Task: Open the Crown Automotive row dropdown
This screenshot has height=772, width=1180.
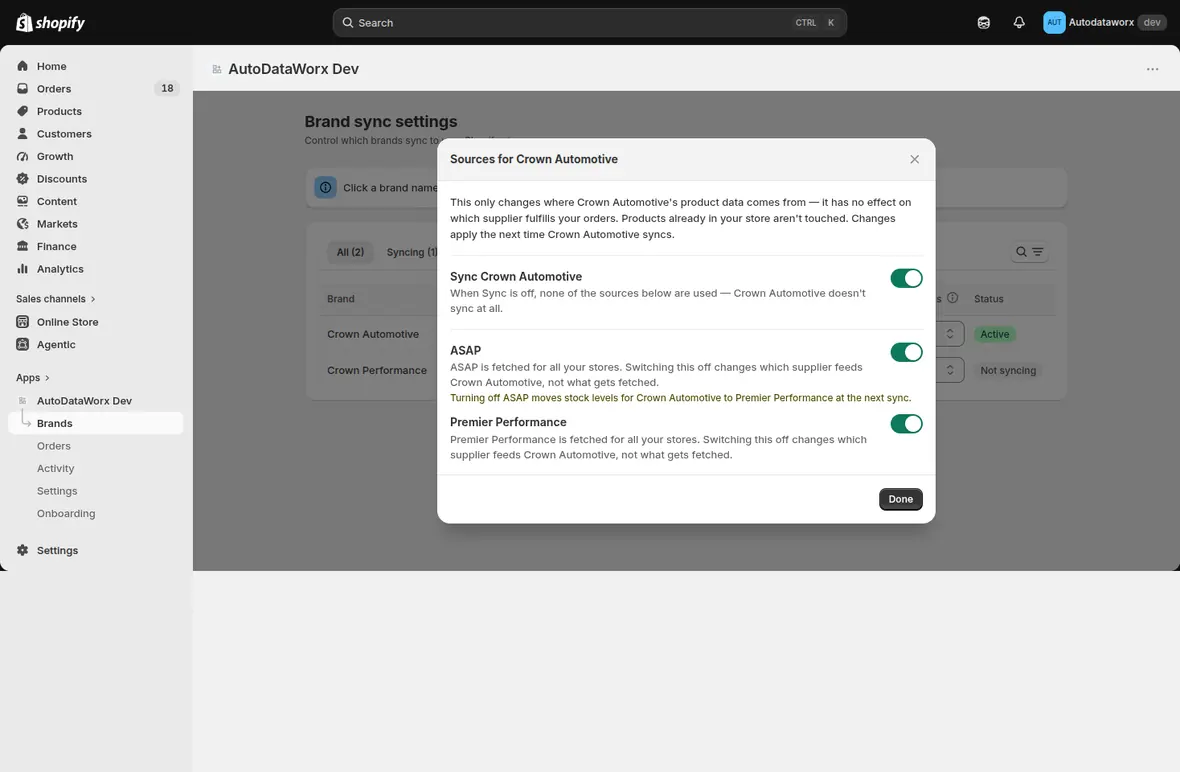Action: pos(950,334)
